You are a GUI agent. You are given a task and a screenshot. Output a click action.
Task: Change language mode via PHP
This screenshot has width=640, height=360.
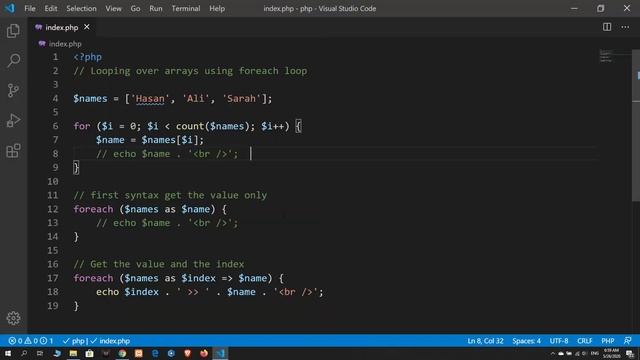pyautogui.click(x=607, y=341)
